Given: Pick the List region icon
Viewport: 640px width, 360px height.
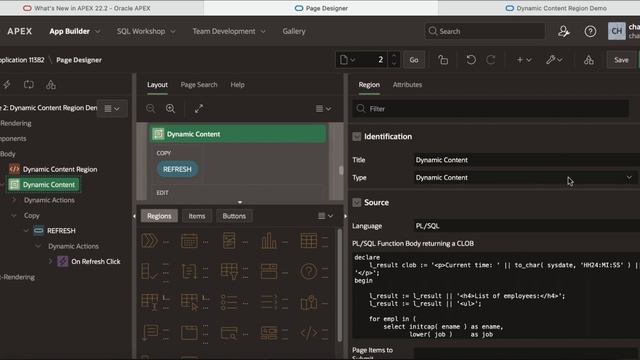Looking at the screenshot, I should [229, 302].
